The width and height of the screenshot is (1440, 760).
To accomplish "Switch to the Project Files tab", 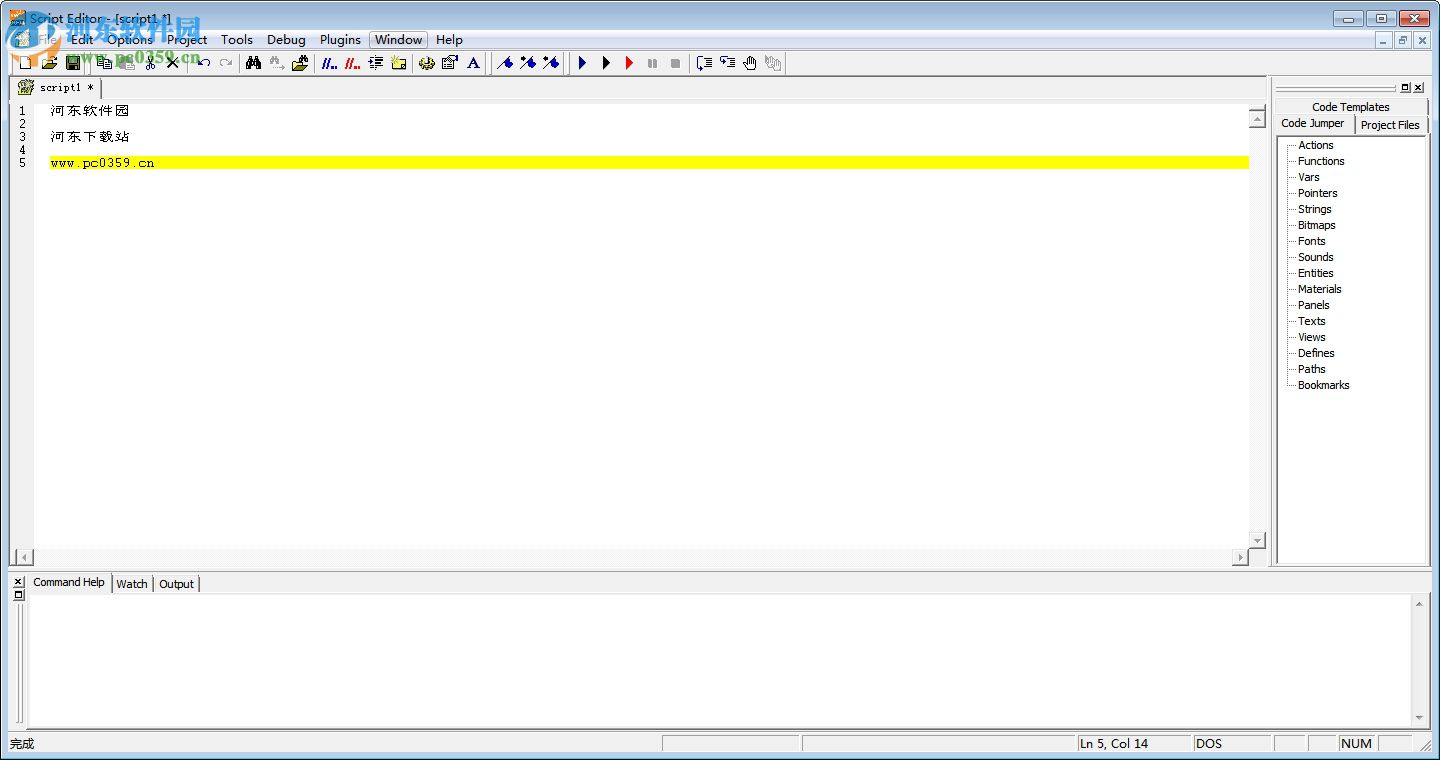I will pyautogui.click(x=1390, y=125).
